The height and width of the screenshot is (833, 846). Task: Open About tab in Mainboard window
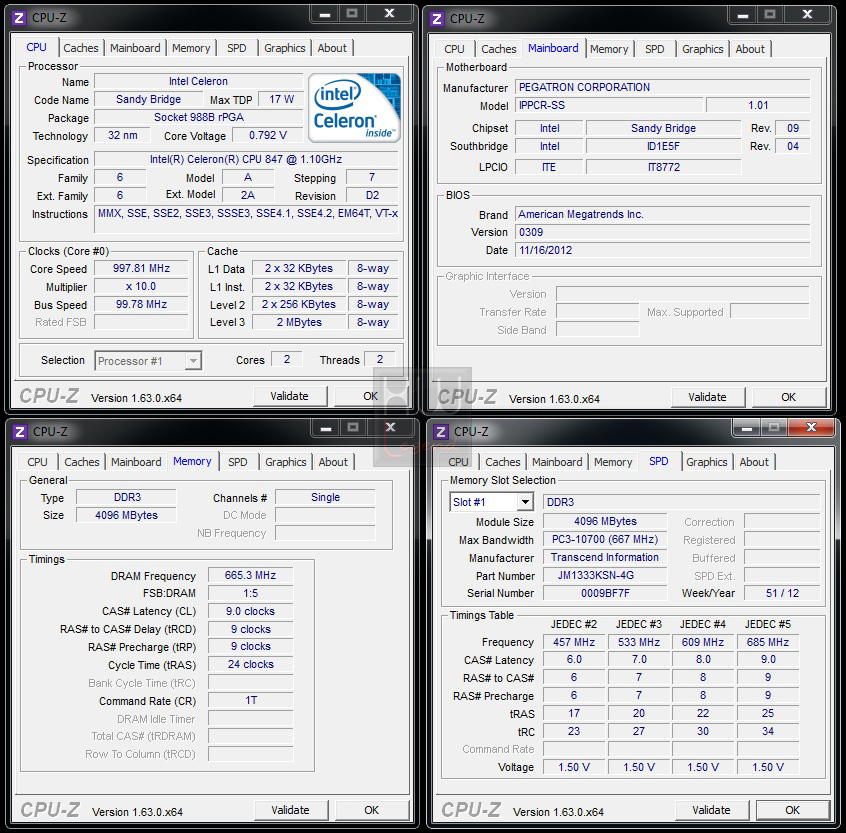pyautogui.click(x=750, y=49)
